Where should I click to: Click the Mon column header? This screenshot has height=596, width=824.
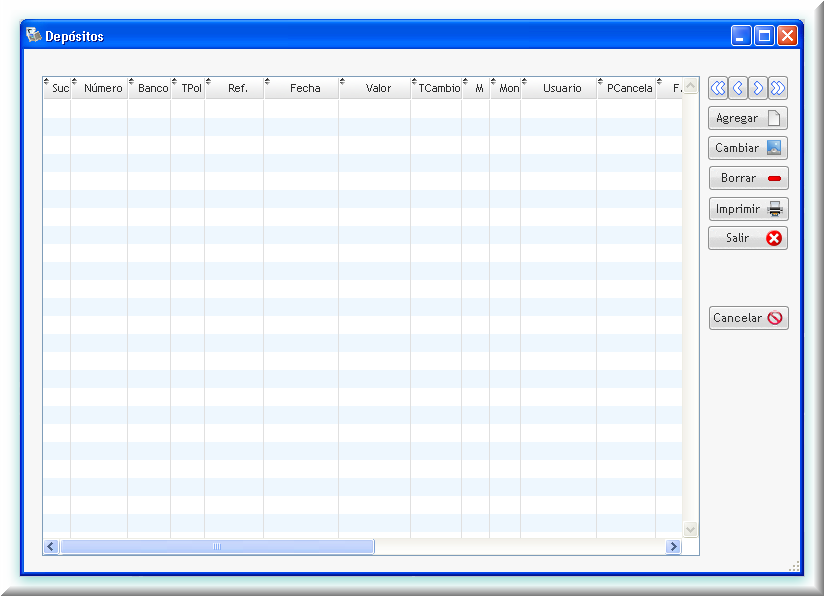506,88
